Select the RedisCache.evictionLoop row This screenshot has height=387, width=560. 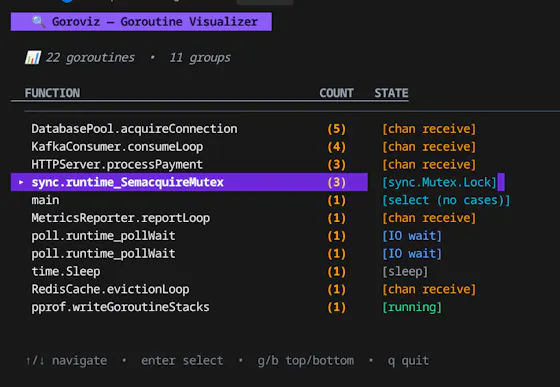click(x=254, y=289)
